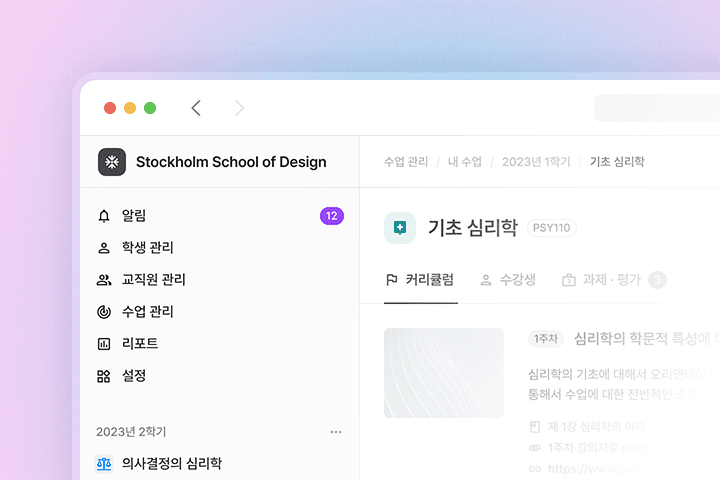Image resolution: width=720 pixels, height=480 pixels.
Task: Click the person icon for 학생 관리
Action: 104,248
